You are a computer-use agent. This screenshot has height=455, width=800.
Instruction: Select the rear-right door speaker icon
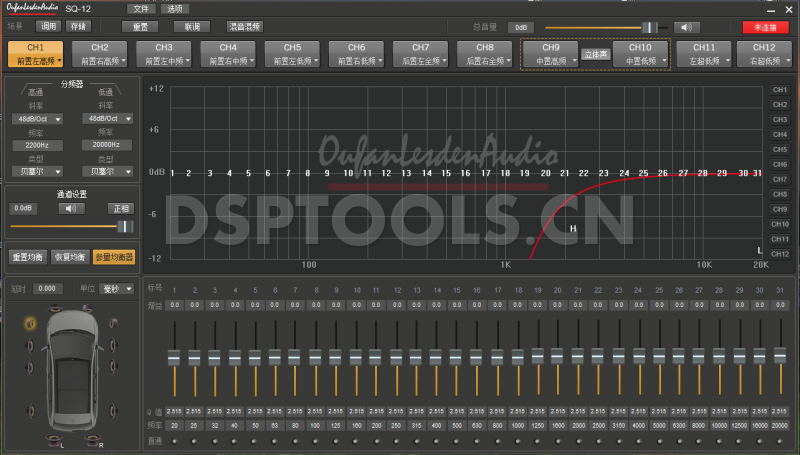click(x=113, y=410)
